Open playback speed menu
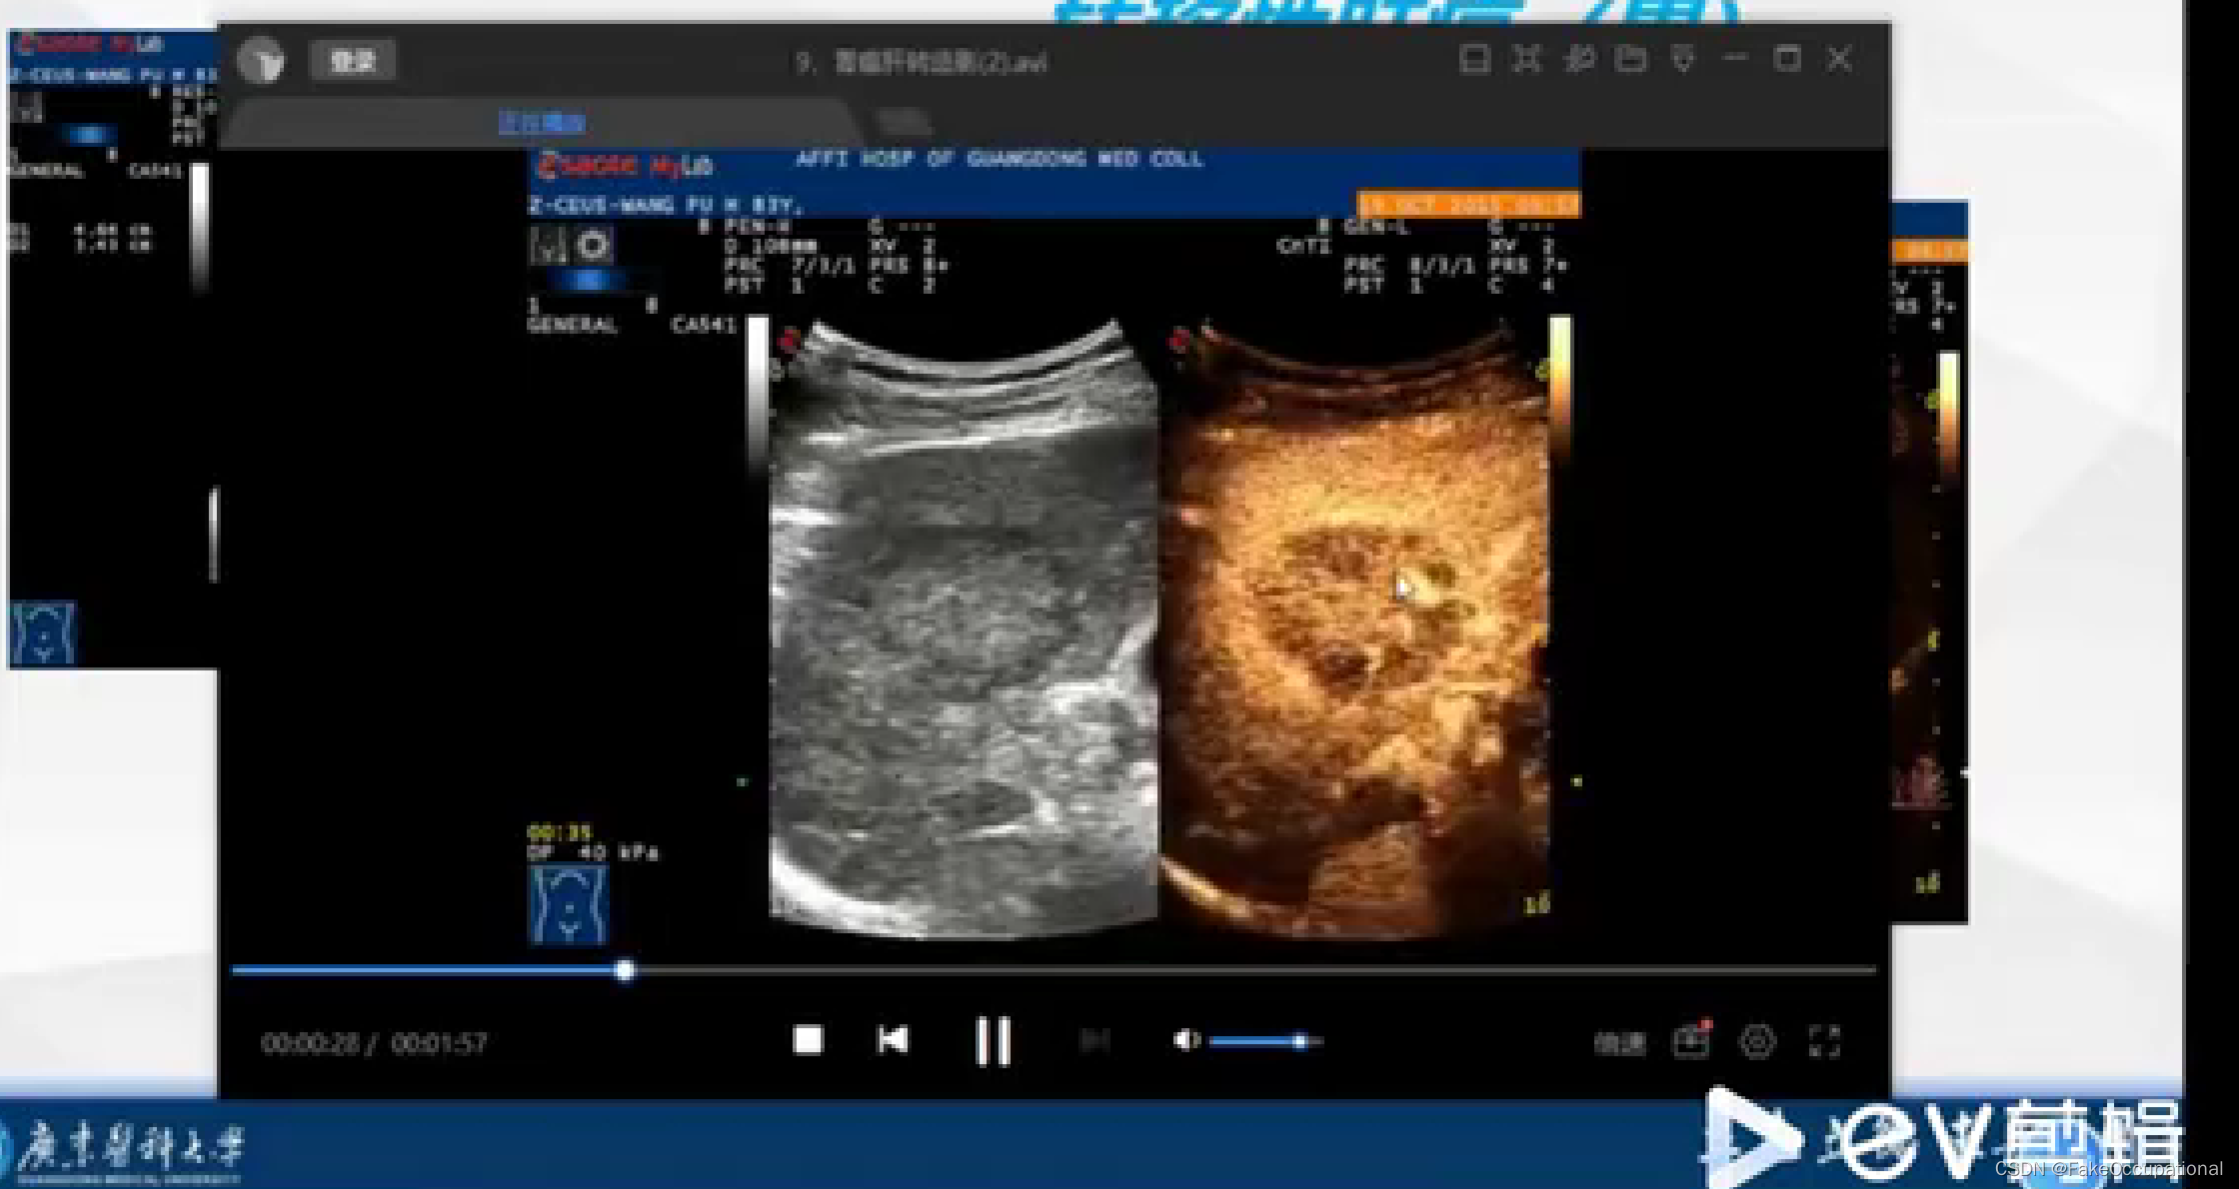2239x1189 pixels. tap(1618, 1043)
